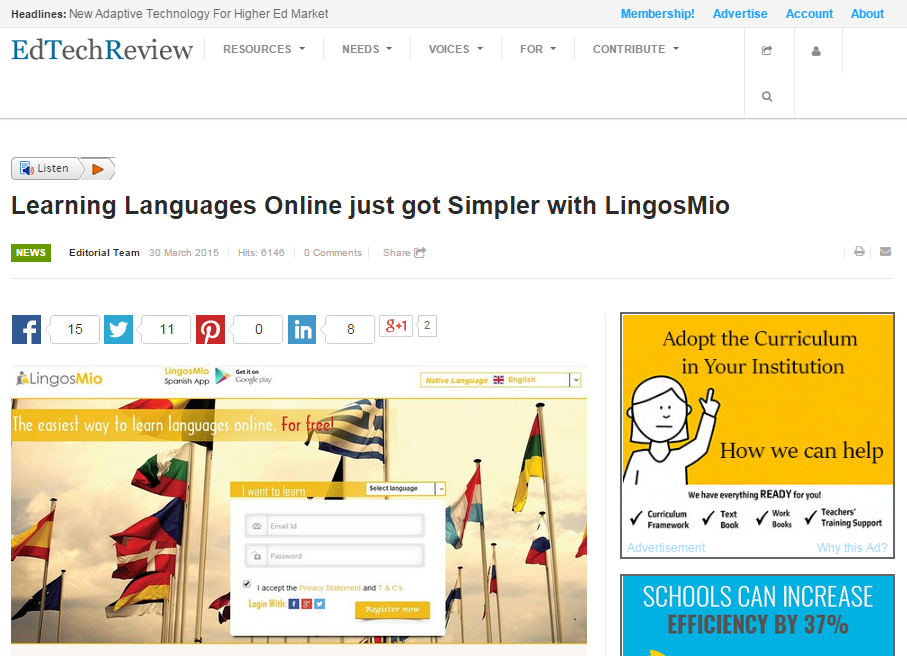907x656 pixels.
Task: Click the Google +1 button
Action: (396, 326)
